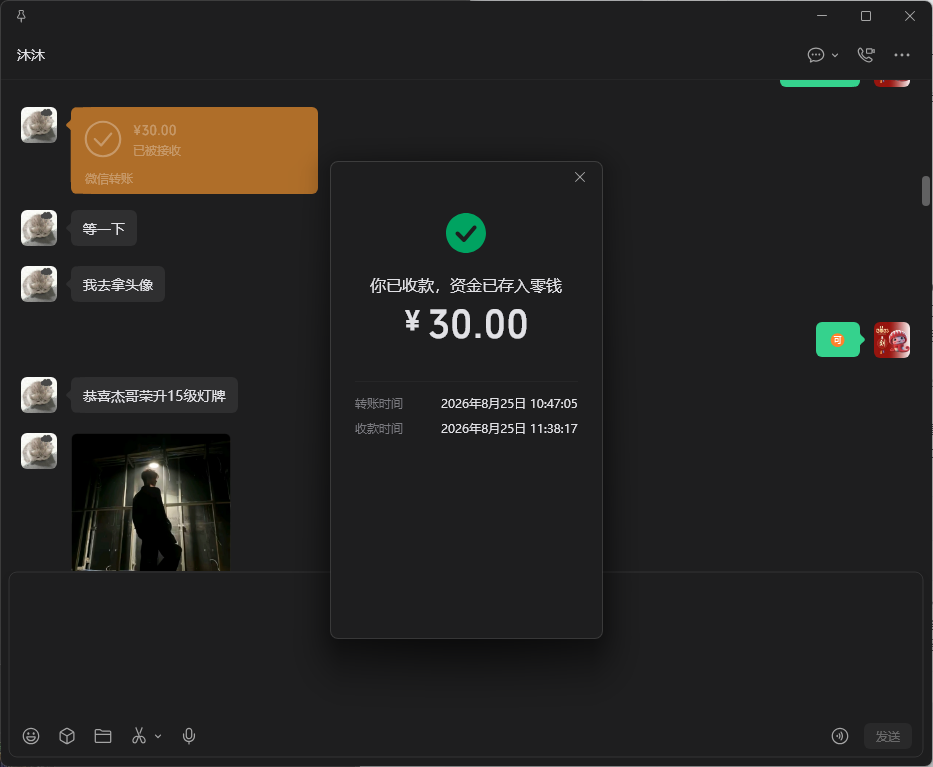Click the message 等一下
This screenshot has width=933, height=767.
[x=104, y=228]
